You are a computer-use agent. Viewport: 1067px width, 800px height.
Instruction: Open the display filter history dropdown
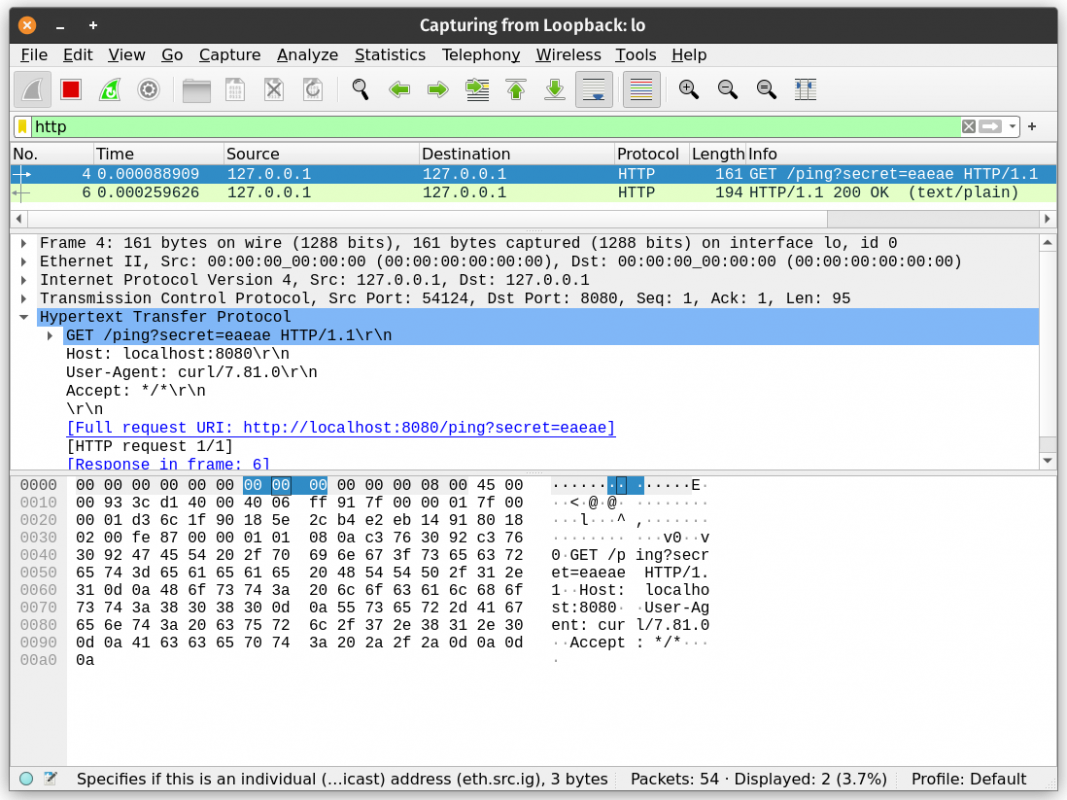coord(1013,127)
